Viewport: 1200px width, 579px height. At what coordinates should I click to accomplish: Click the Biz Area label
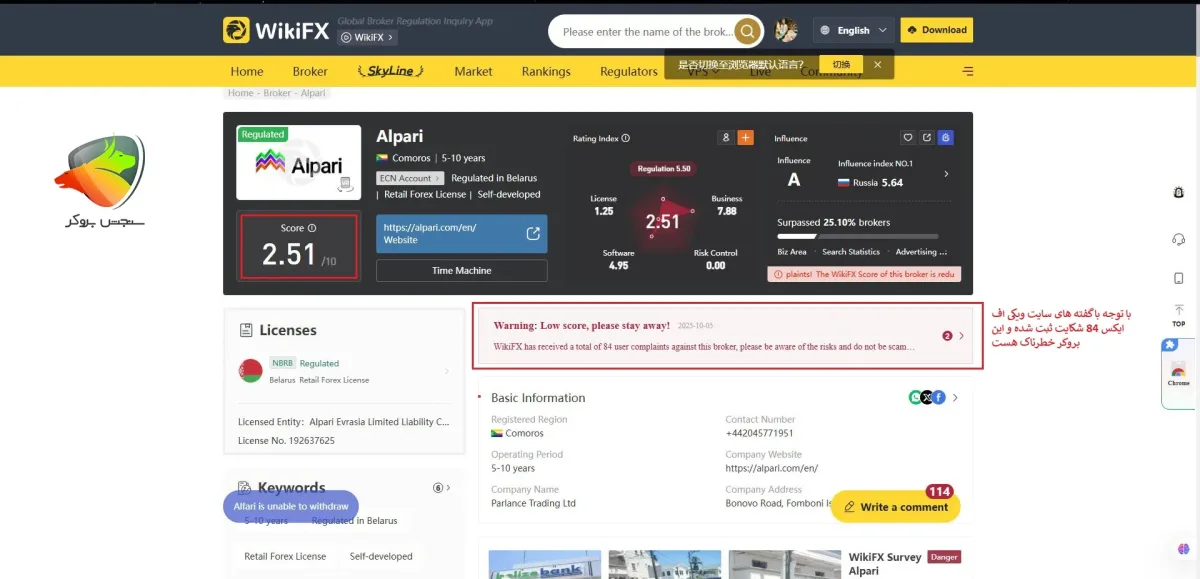coord(792,252)
